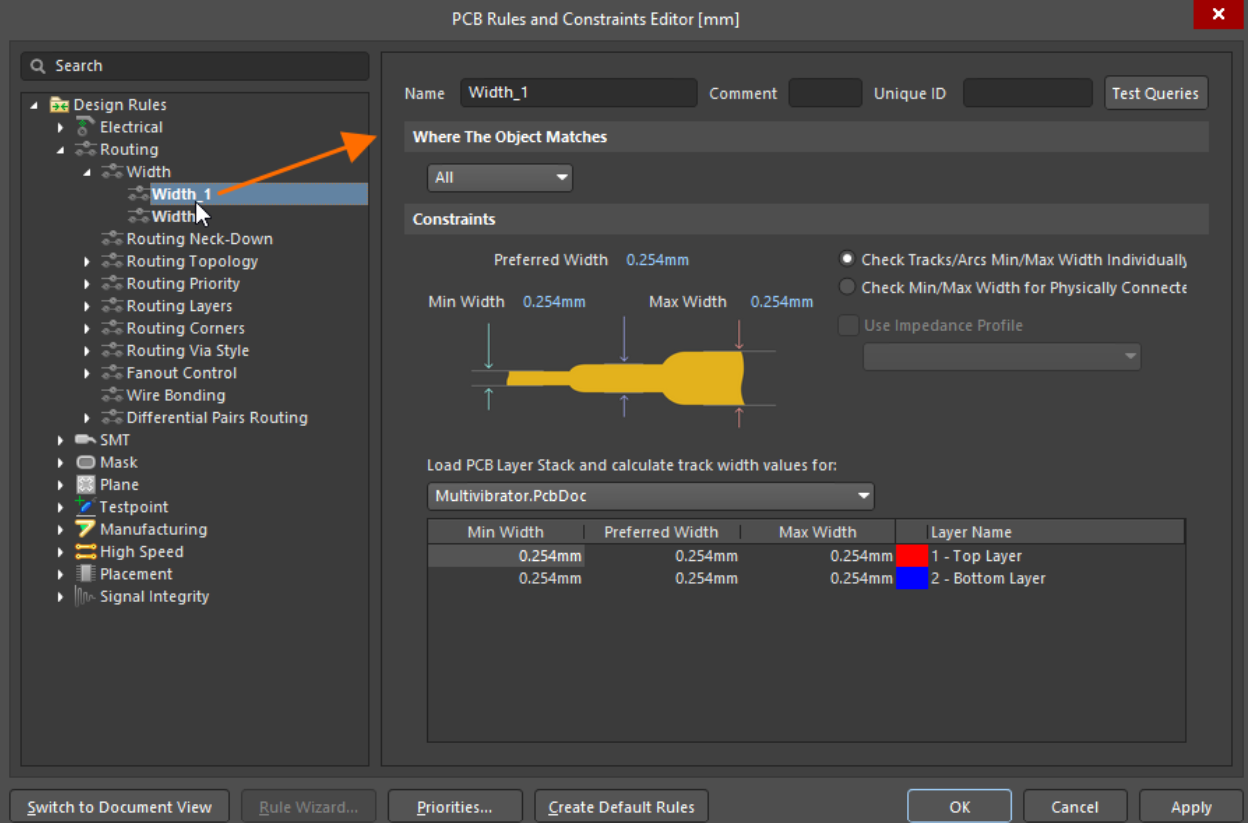Click the Testpoint category icon
1248x823 pixels.
[86, 507]
